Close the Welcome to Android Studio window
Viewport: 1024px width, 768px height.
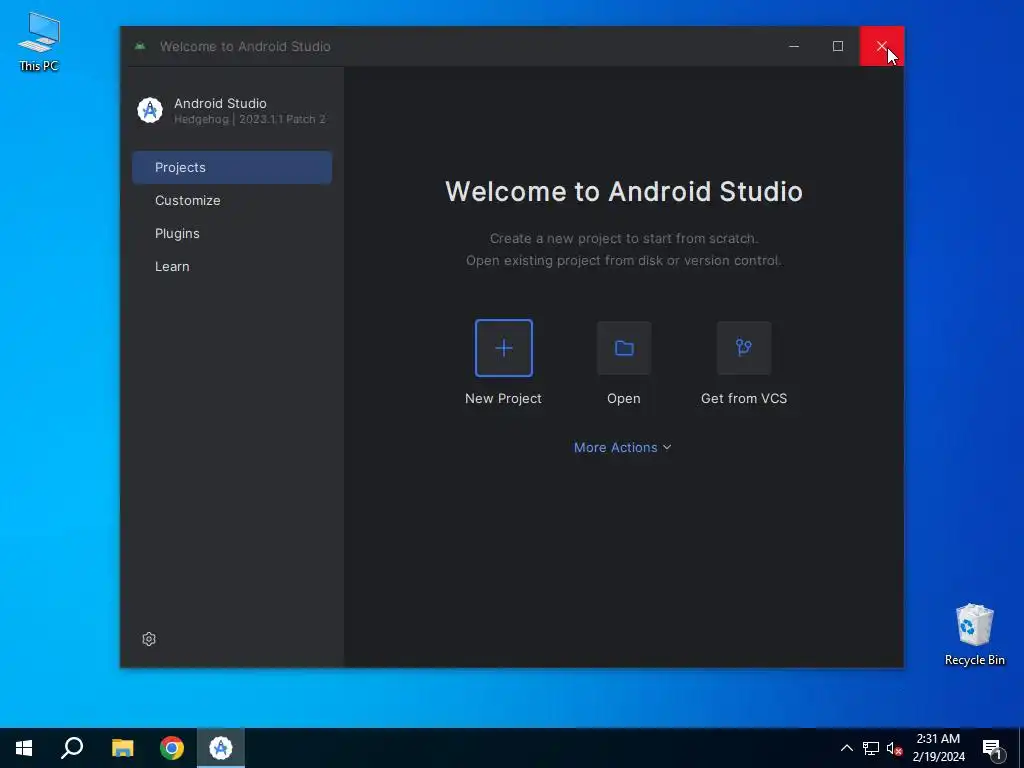coord(882,46)
